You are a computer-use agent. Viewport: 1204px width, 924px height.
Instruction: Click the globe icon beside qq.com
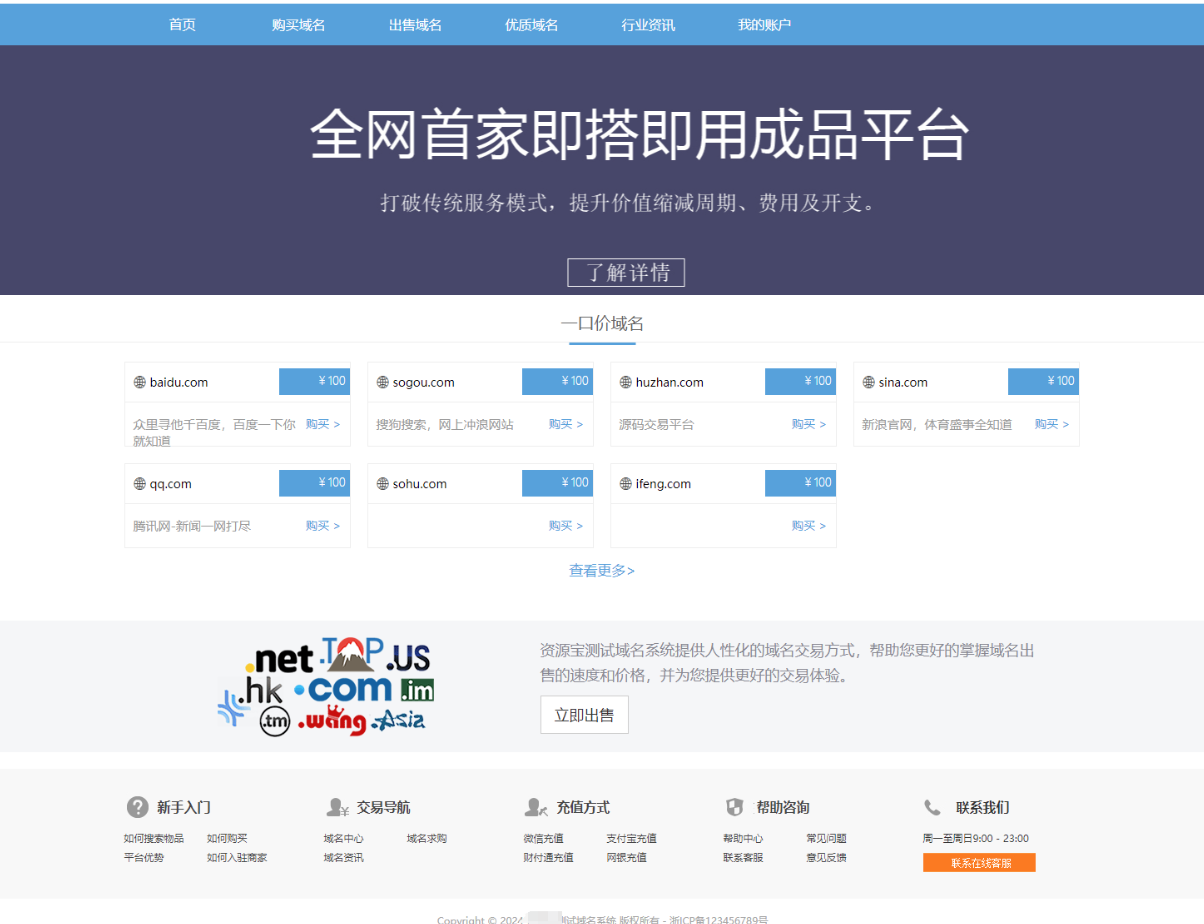142,483
